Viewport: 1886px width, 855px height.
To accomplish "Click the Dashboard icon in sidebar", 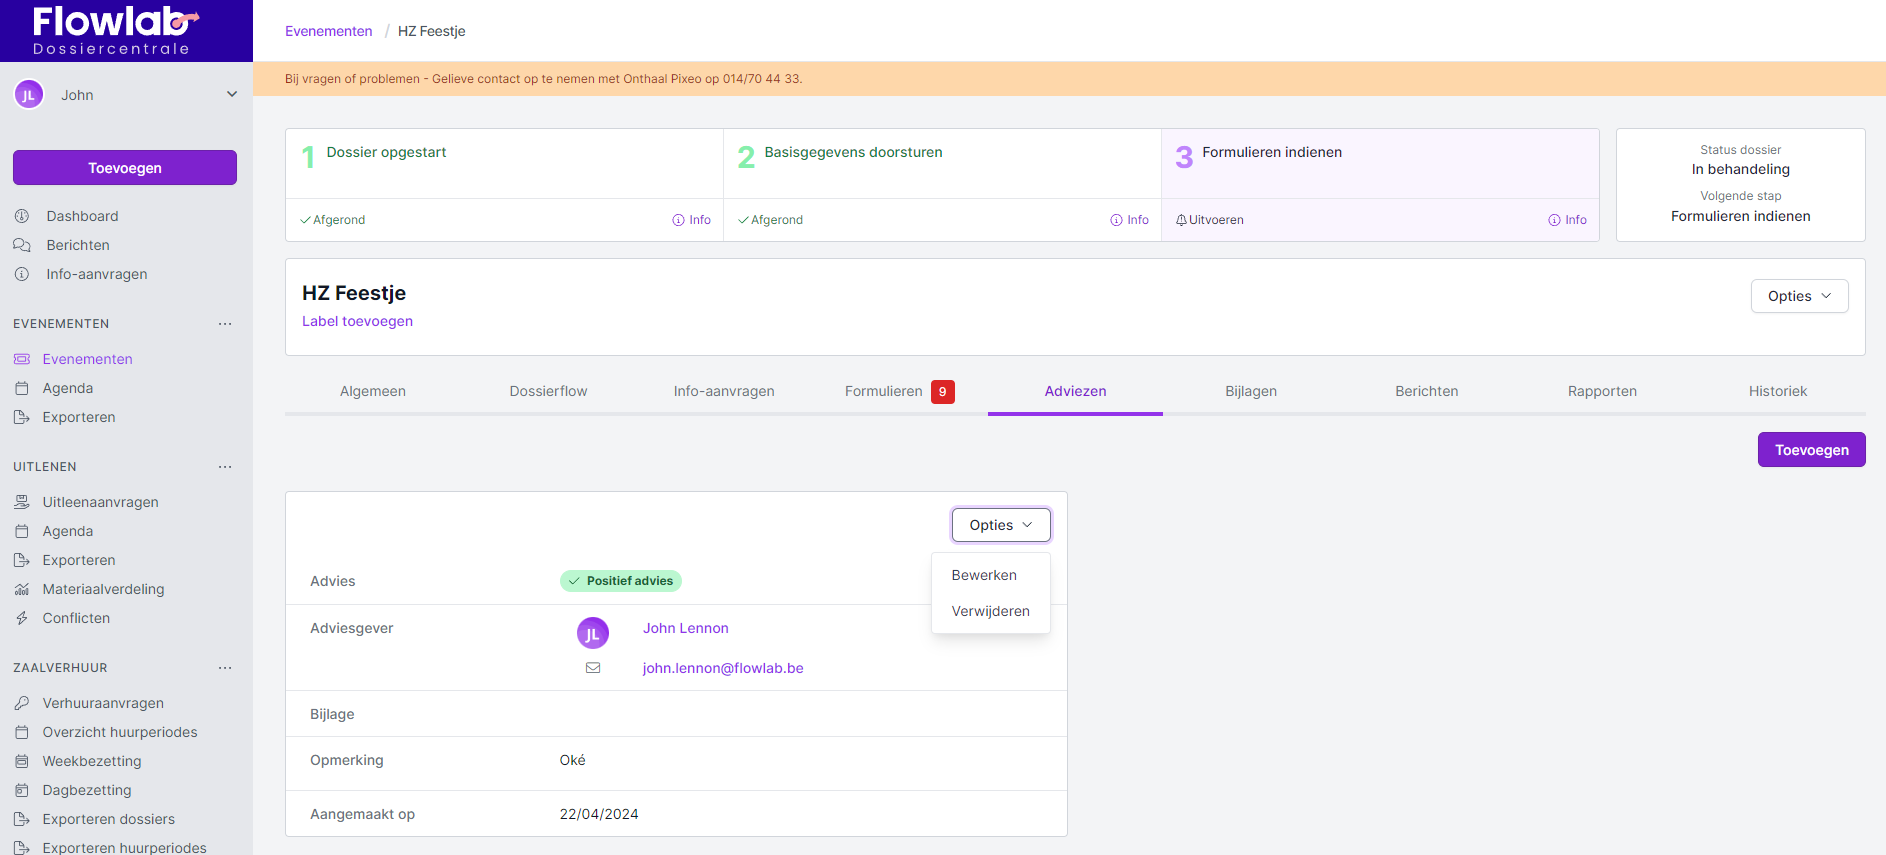I will pos(22,216).
